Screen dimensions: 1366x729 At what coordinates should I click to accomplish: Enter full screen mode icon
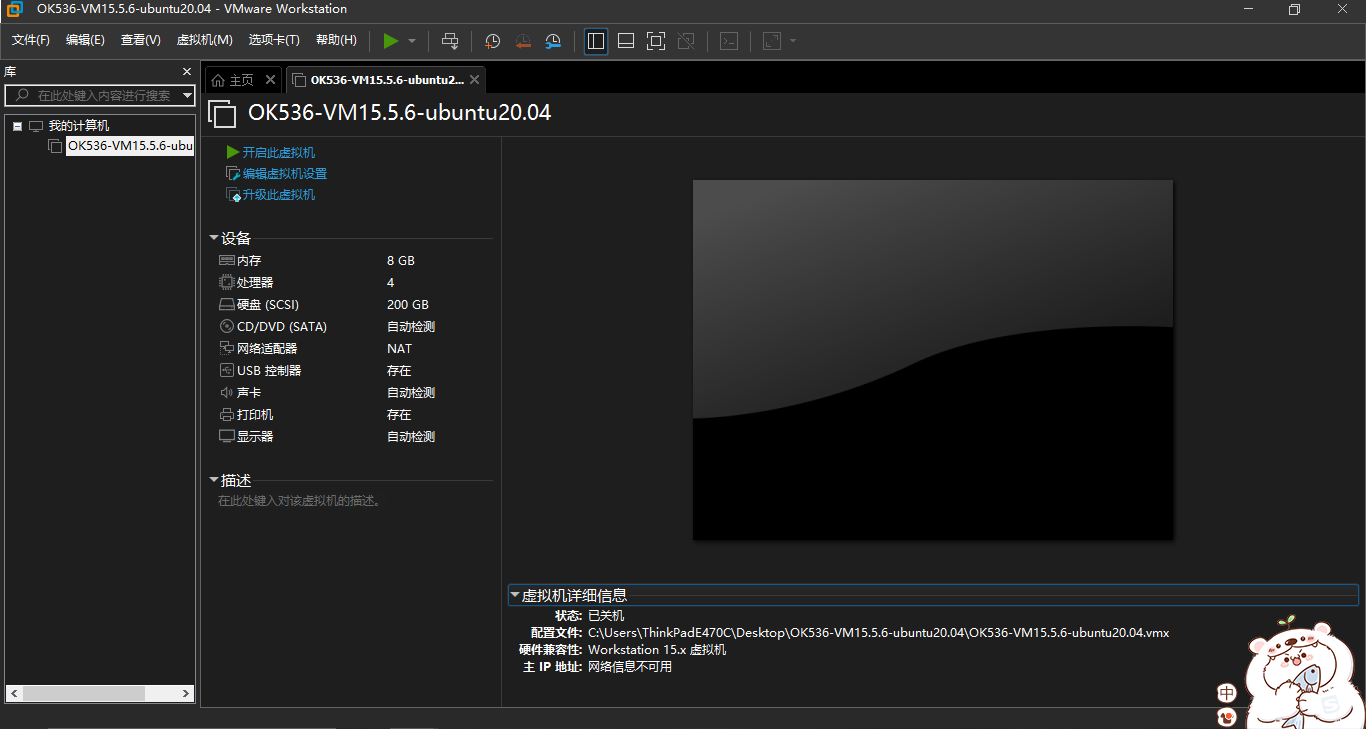click(656, 41)
